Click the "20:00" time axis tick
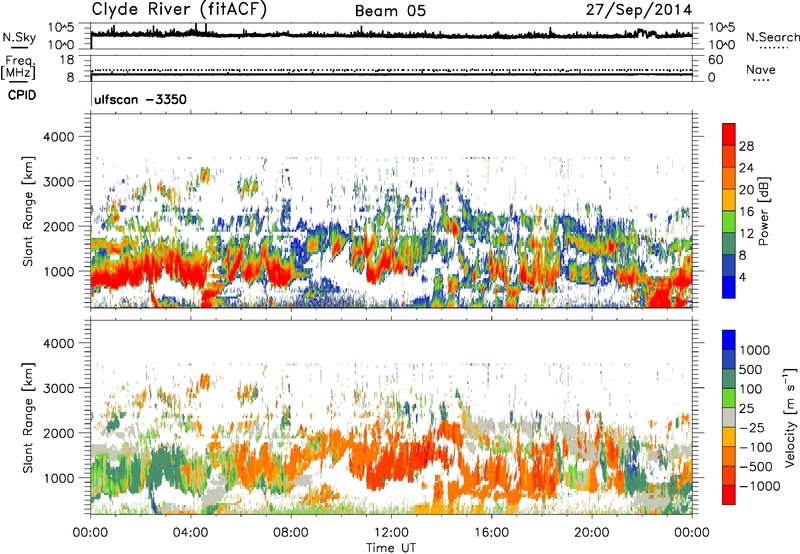 click(592, 533)
